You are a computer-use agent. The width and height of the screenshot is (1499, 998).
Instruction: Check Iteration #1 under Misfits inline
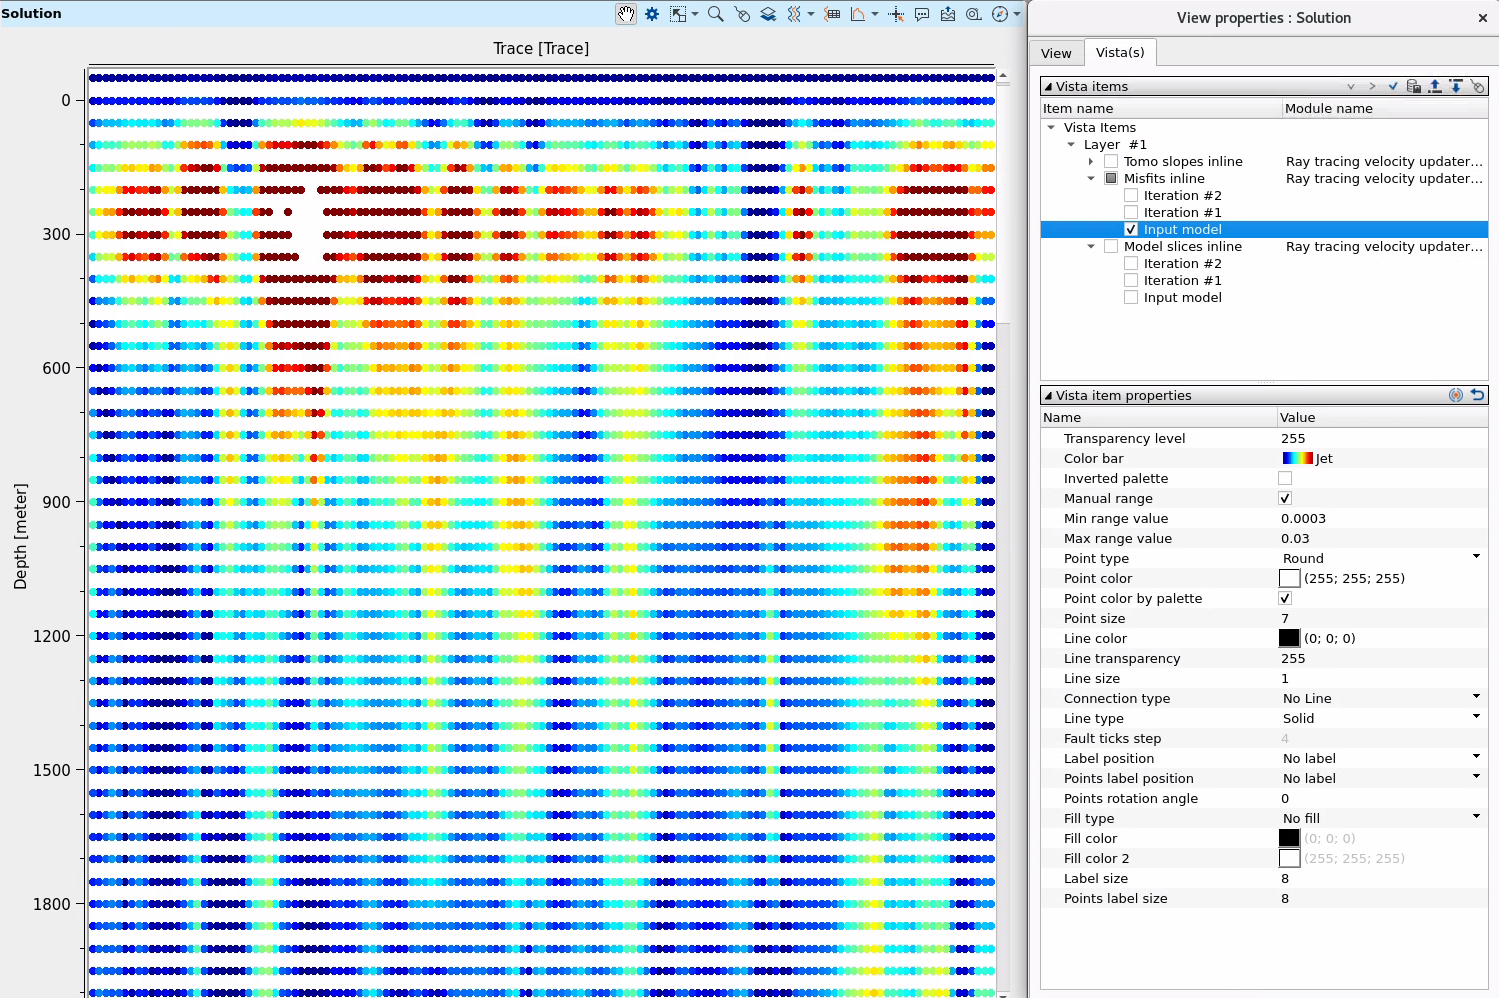point(1131,212)
